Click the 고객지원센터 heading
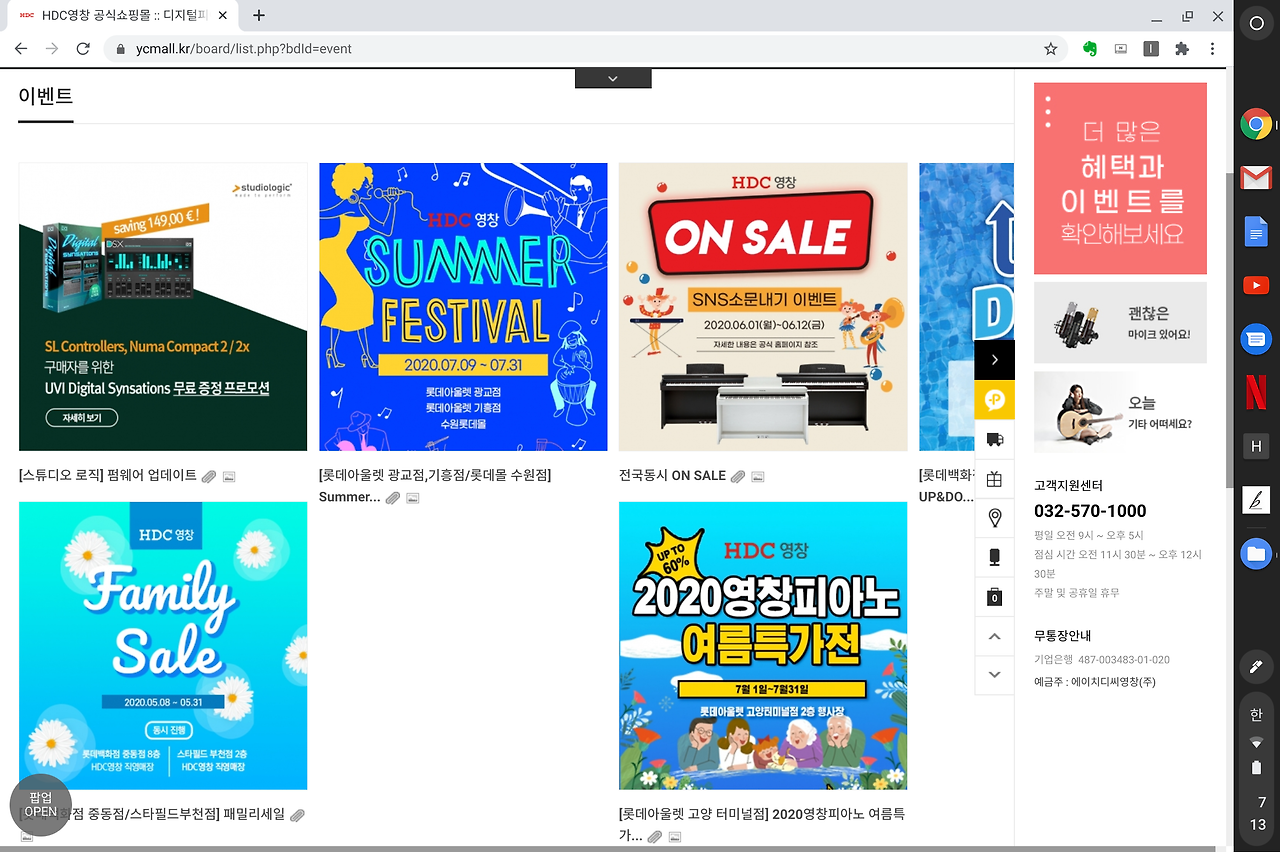The height and width of the screenshot is (852, 1280). pyautogui.click(x=1068, y=485)
